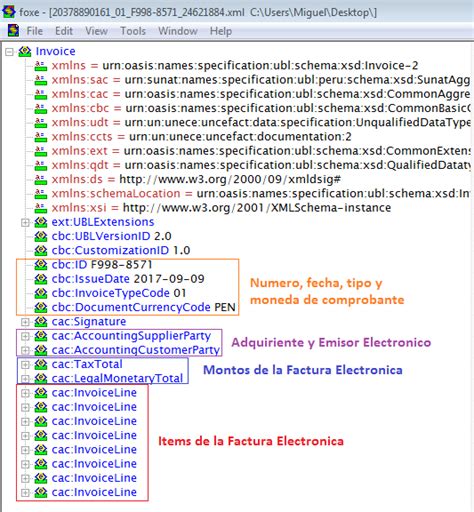Select the ext:UBLExtensions label

103,222
